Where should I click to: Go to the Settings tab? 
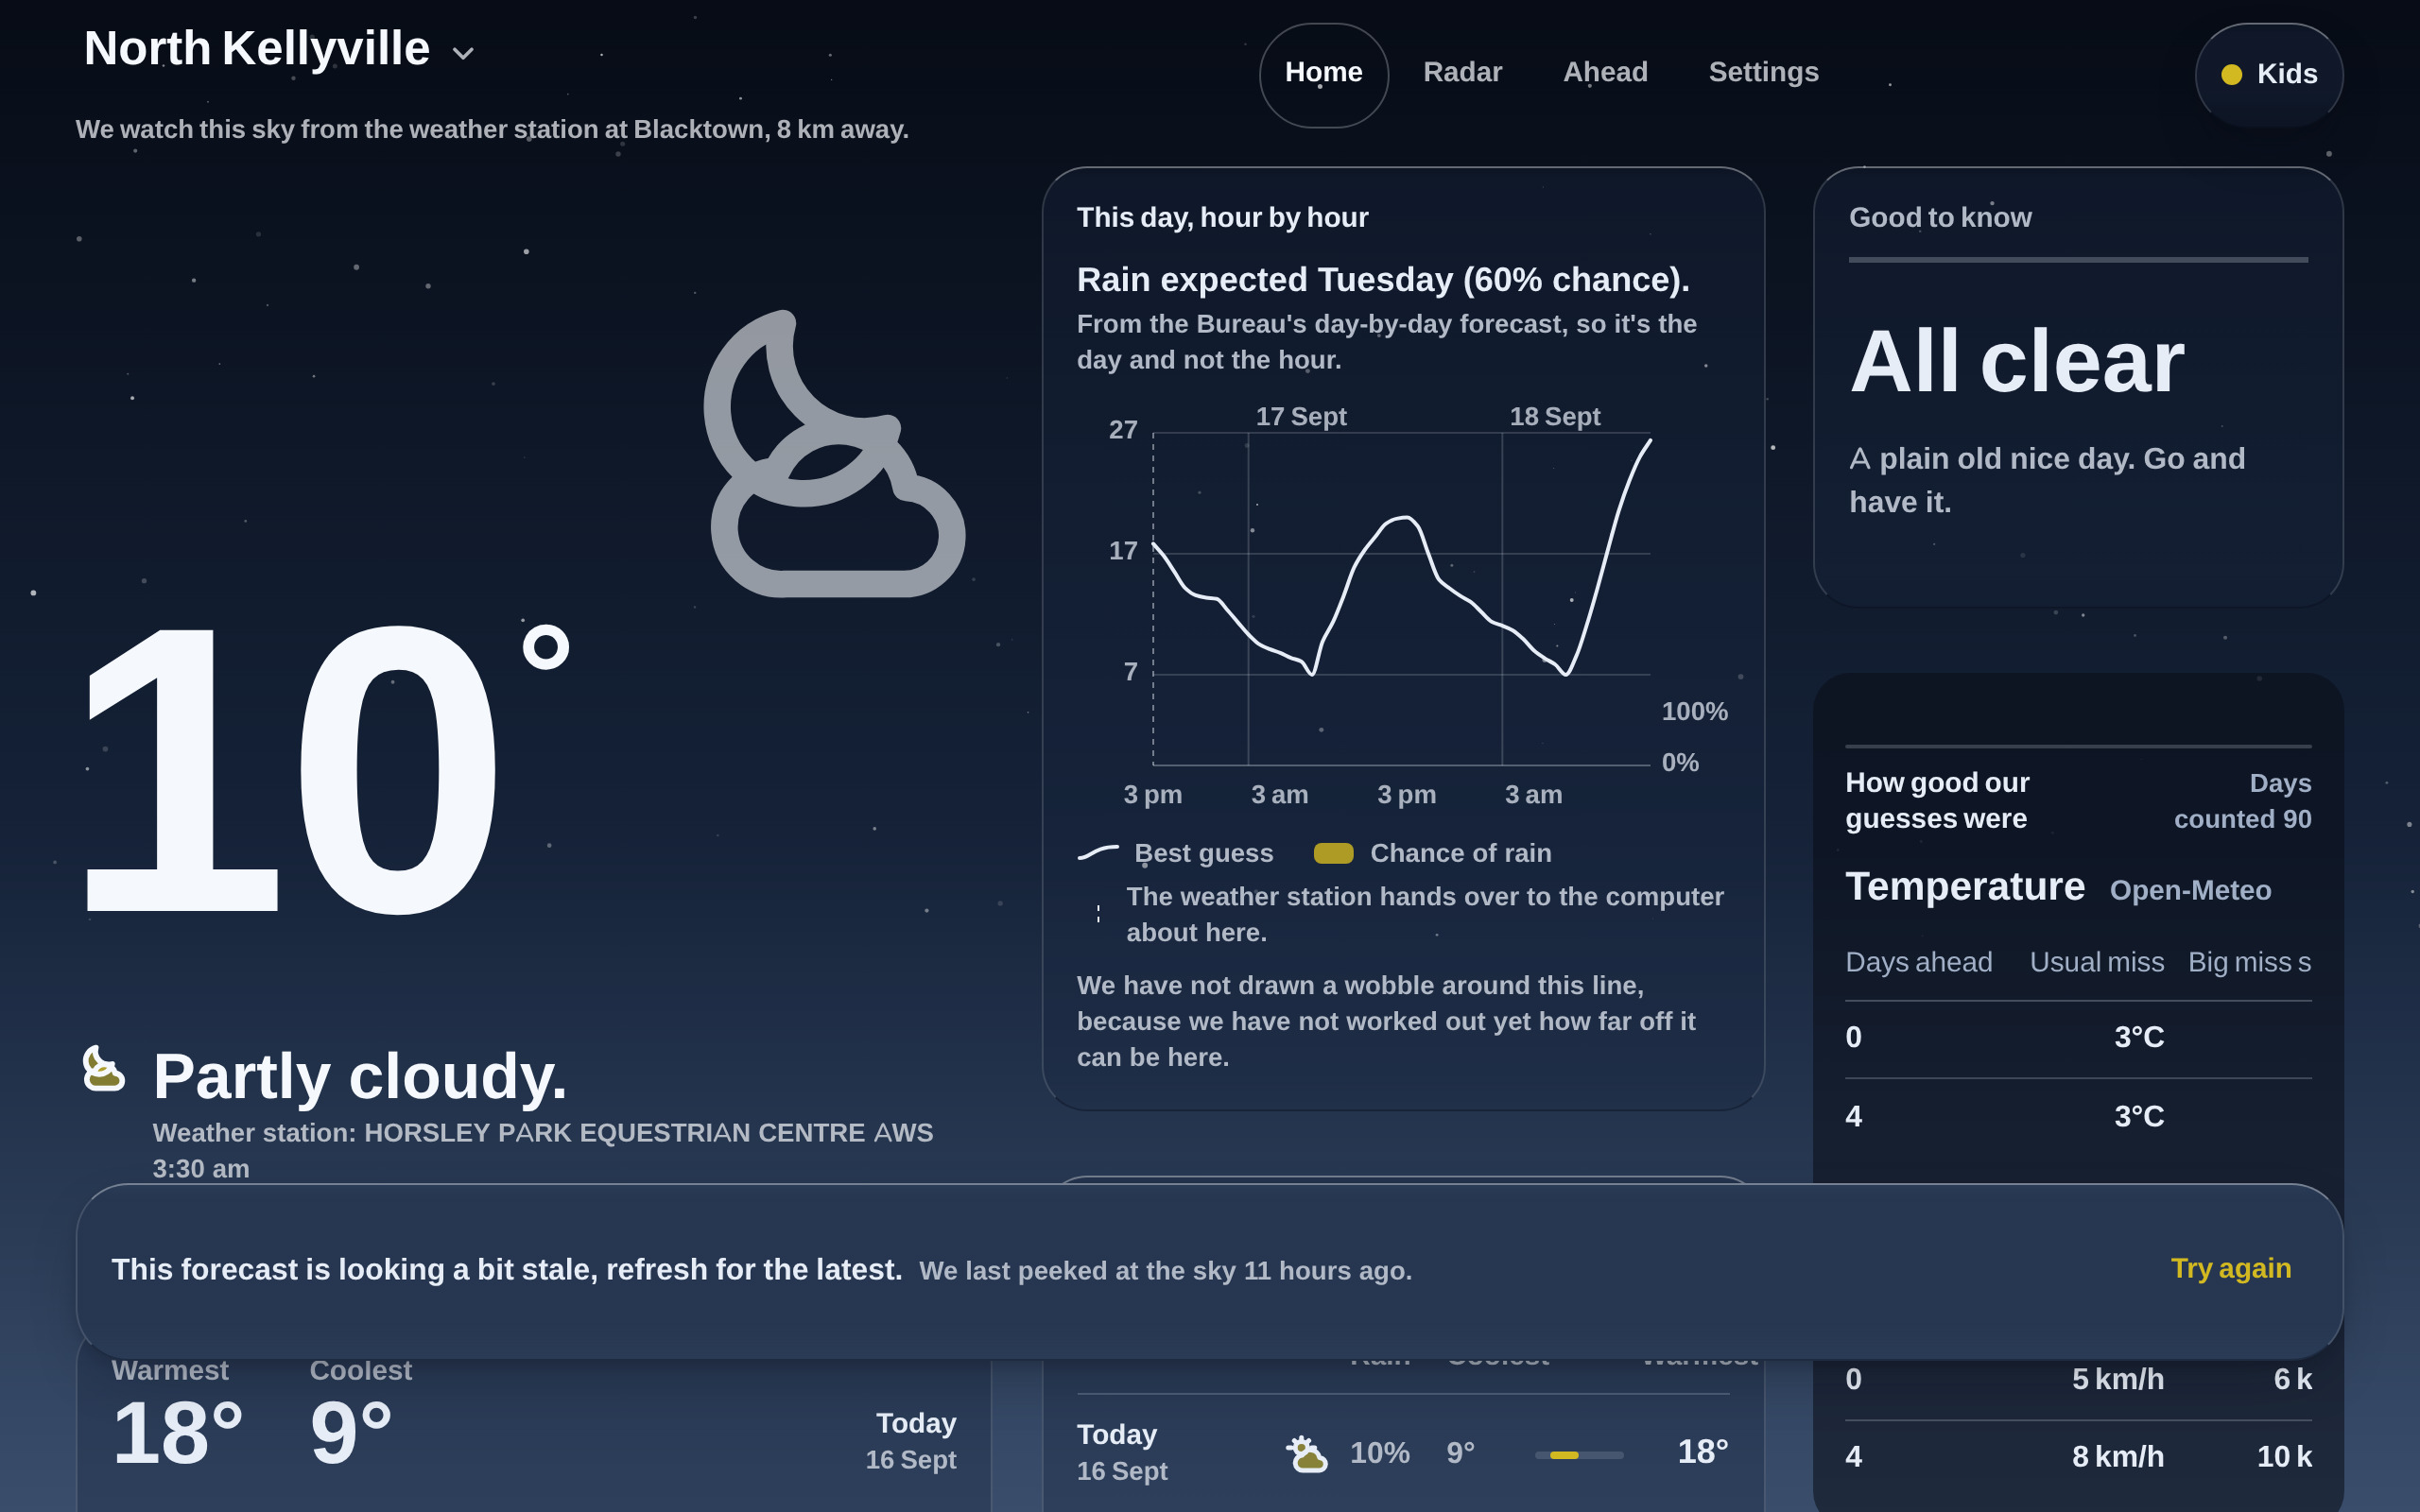[1763, 73]
